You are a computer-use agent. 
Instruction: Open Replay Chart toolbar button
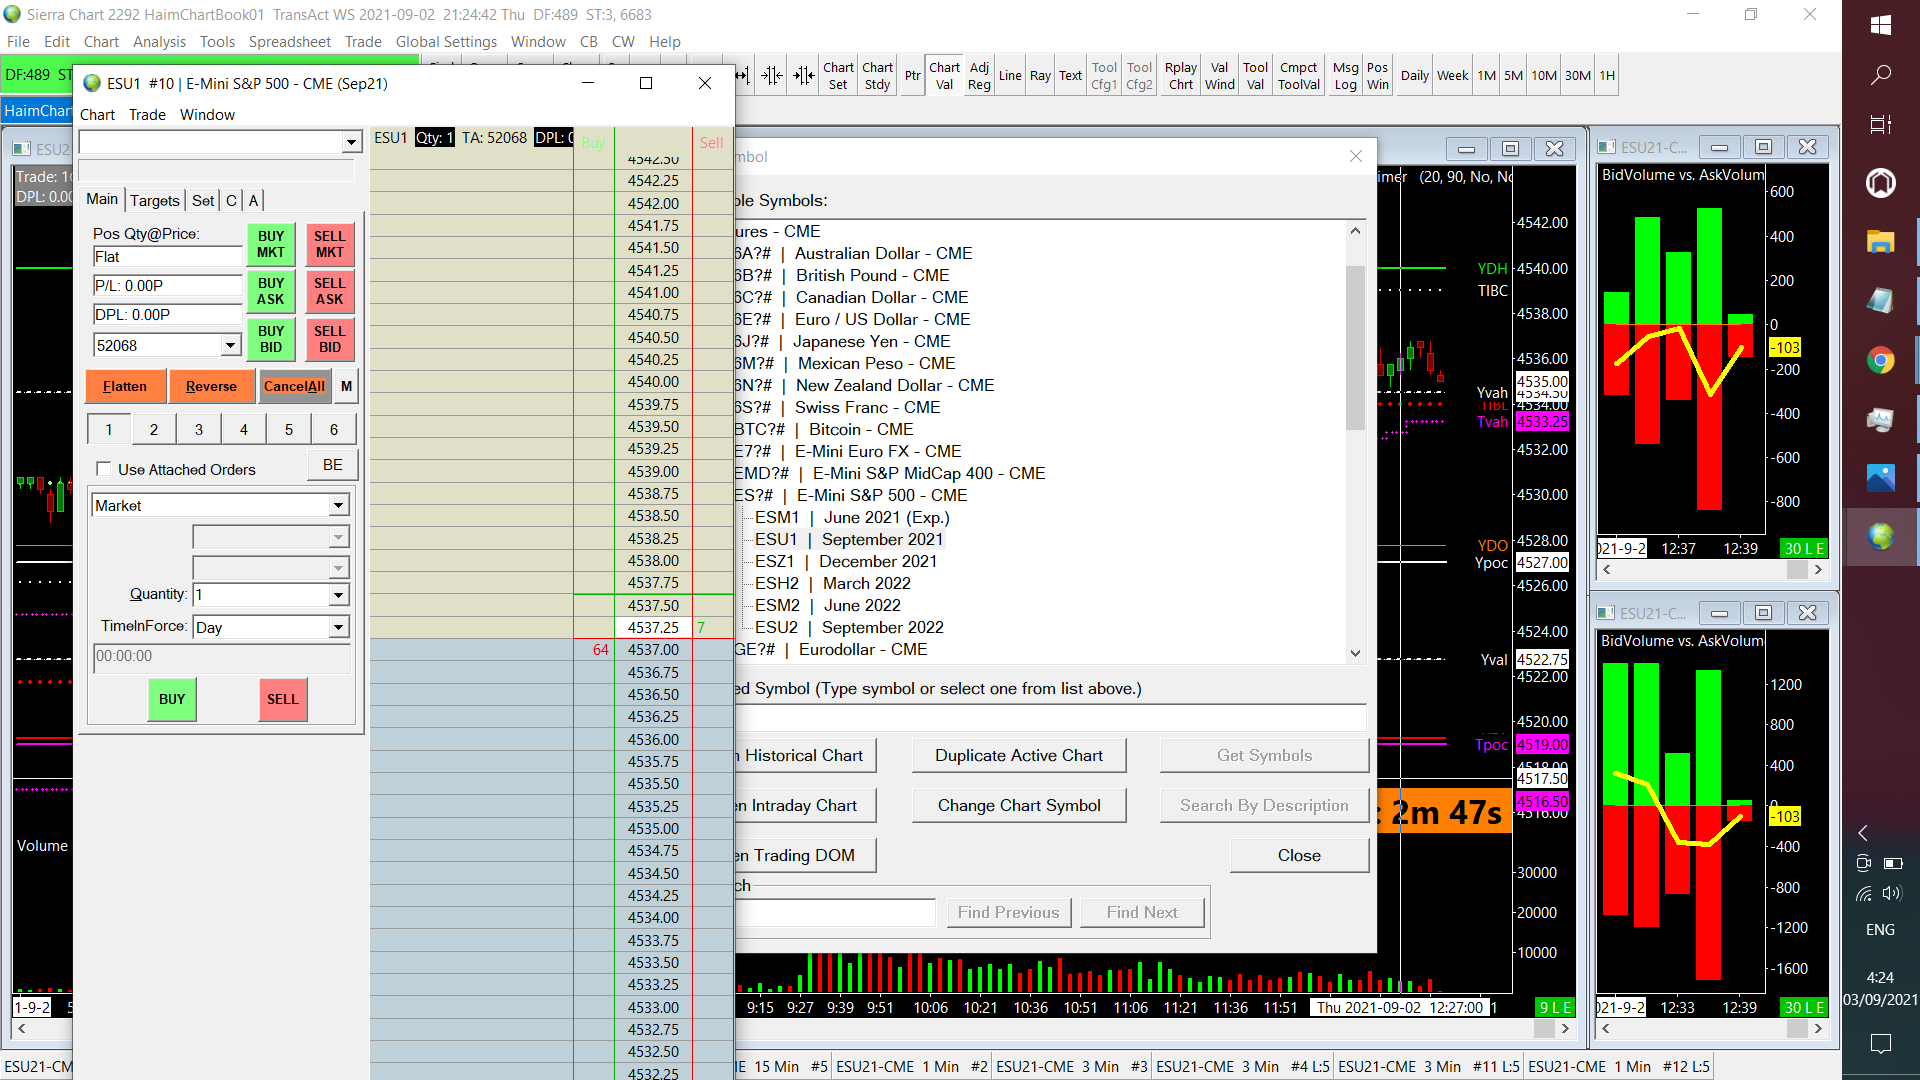click(1181, 76)
